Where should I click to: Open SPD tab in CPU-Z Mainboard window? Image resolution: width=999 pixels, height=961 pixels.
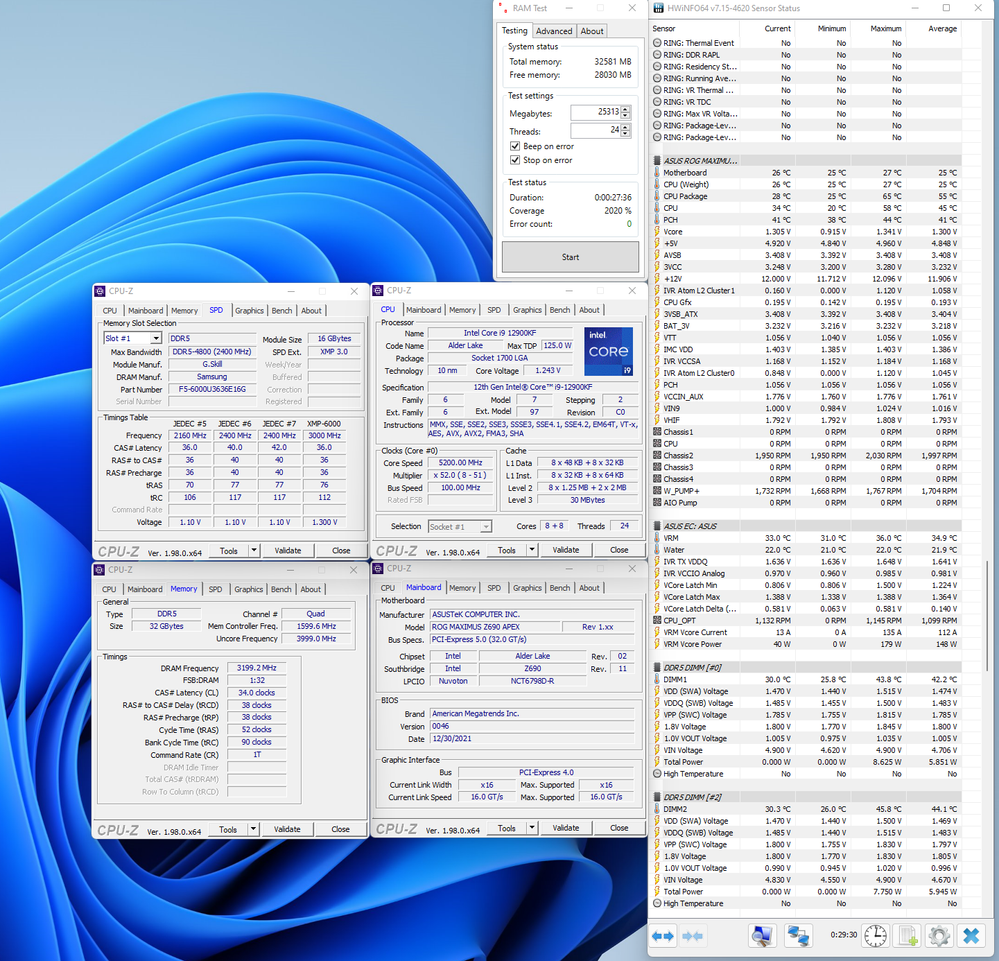coord(494,588)
